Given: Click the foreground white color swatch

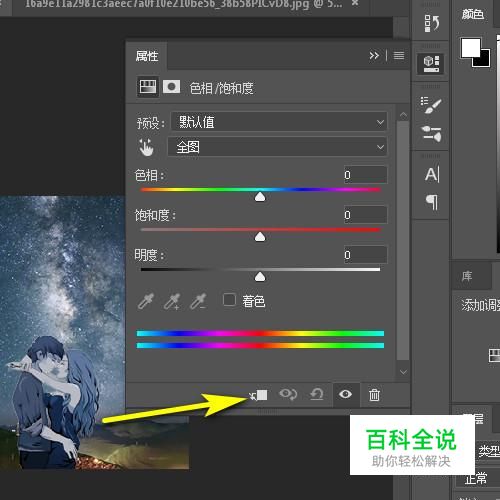Looking at the screenshot, I should pos(470,47).
